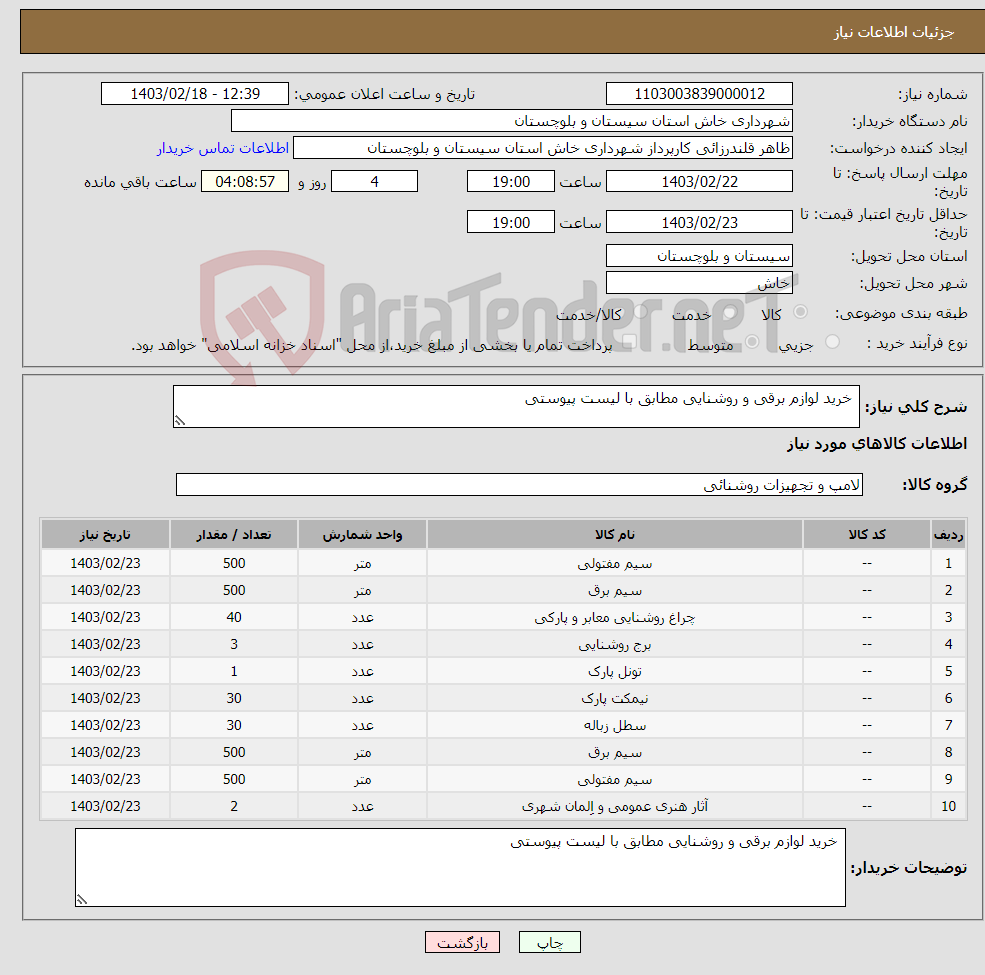Click the تونل پارک item cell

(615, 672)
